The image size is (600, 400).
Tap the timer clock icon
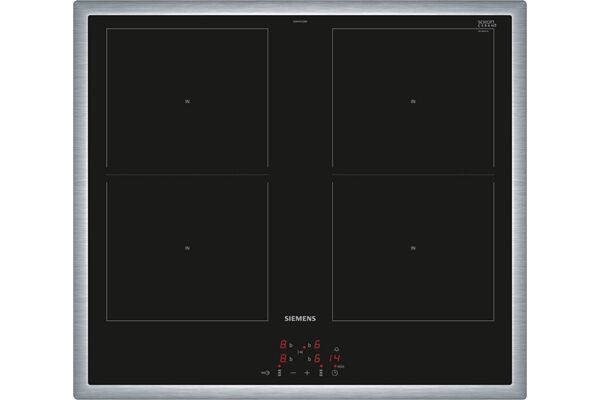pyautogui.click(x=335, y=373)
